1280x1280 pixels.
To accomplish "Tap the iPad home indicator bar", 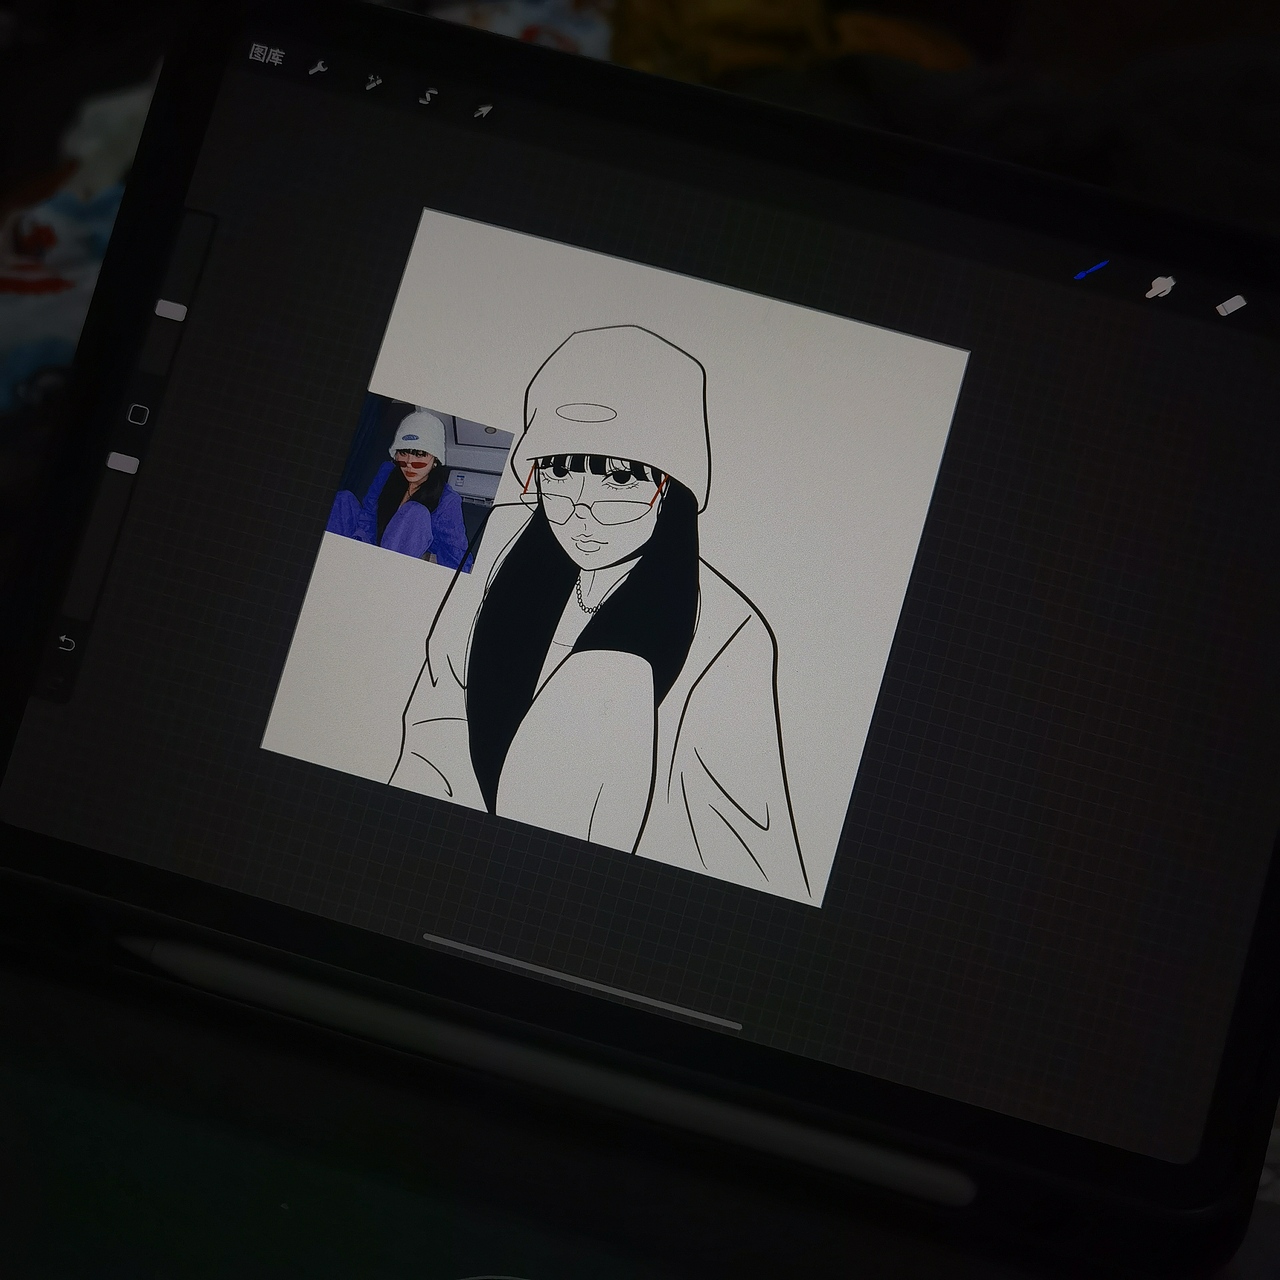I will 583,982.
